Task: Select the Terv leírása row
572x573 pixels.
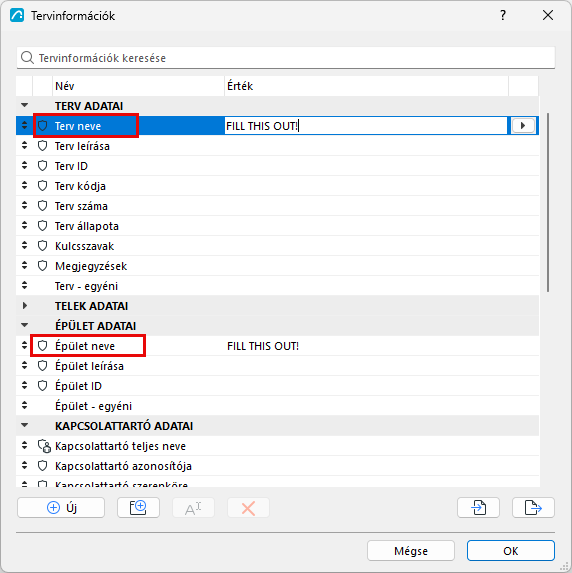Action: click(277, 146)
